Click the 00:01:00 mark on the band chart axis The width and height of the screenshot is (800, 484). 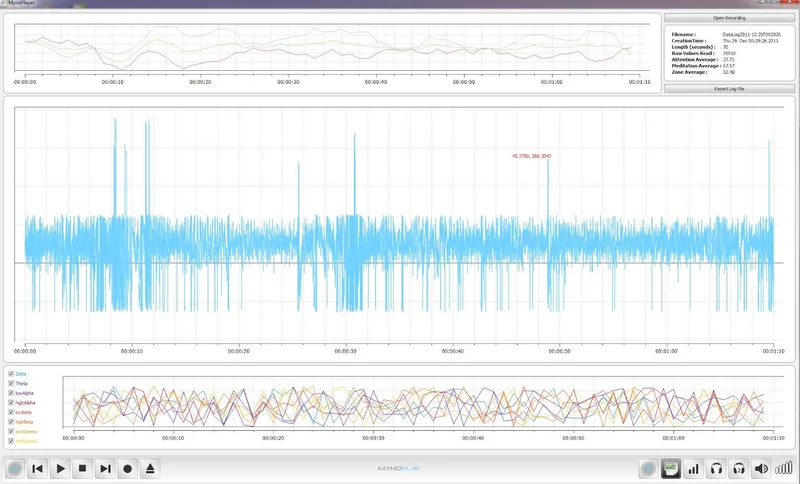(673, 438)
